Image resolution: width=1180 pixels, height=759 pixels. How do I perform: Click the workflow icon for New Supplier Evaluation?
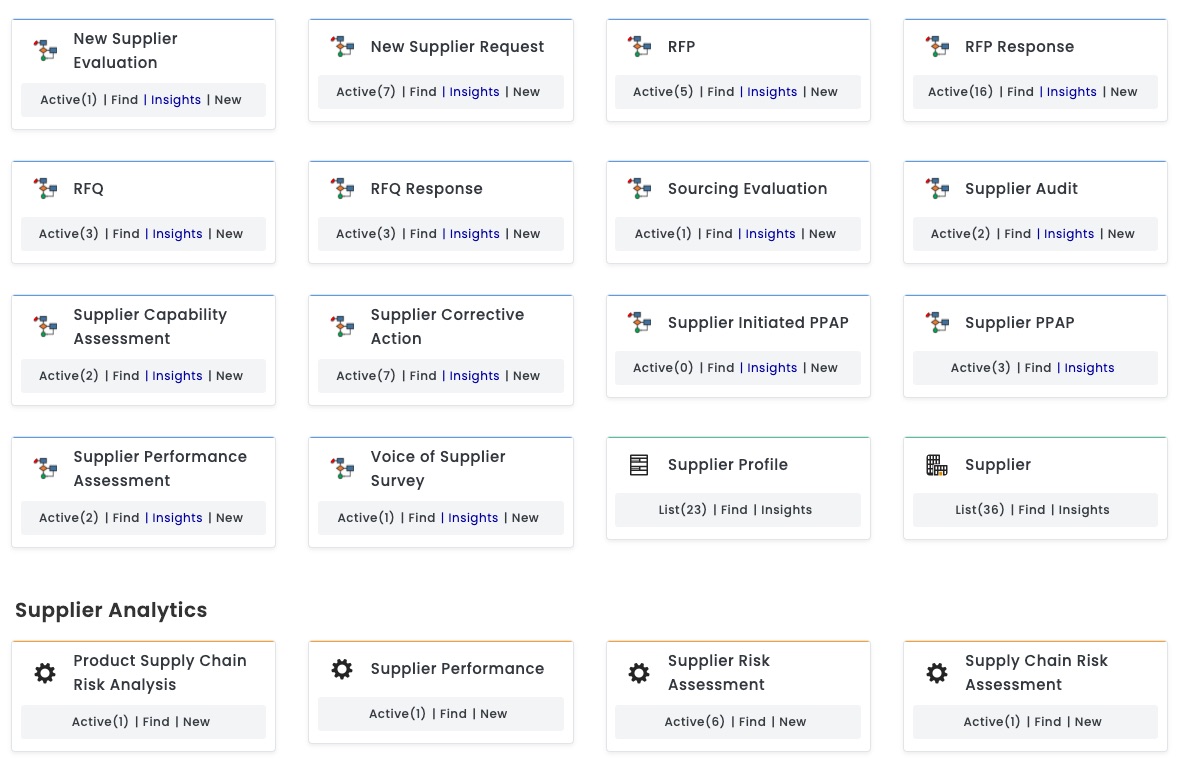[x=45, y=50]
